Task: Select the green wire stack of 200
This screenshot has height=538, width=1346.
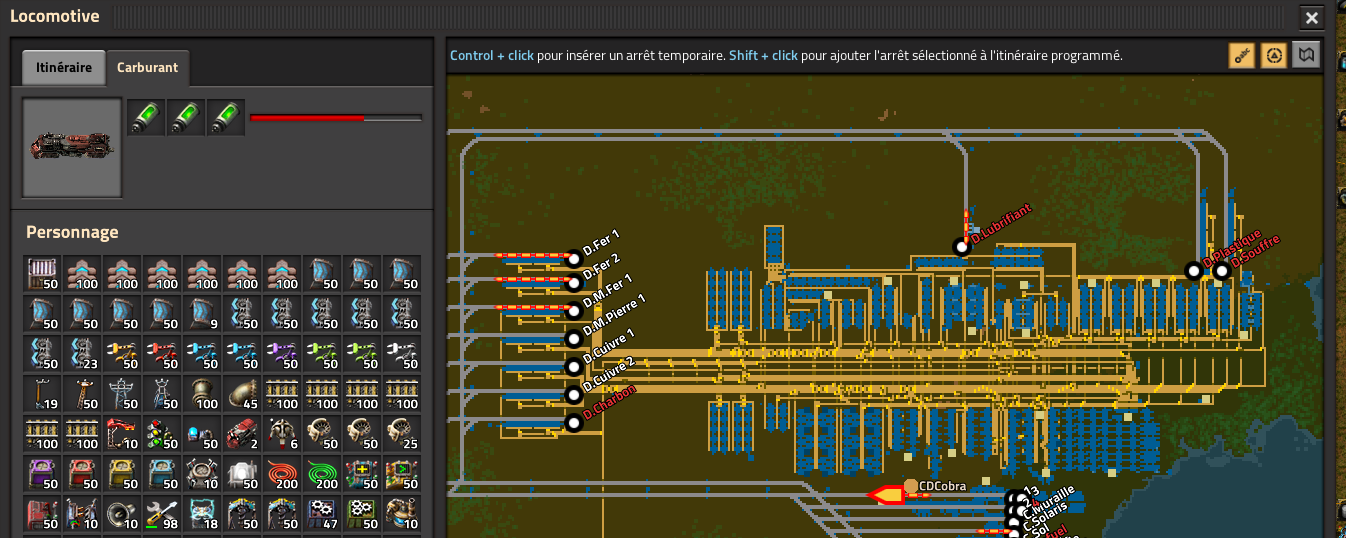Action: 322,474
